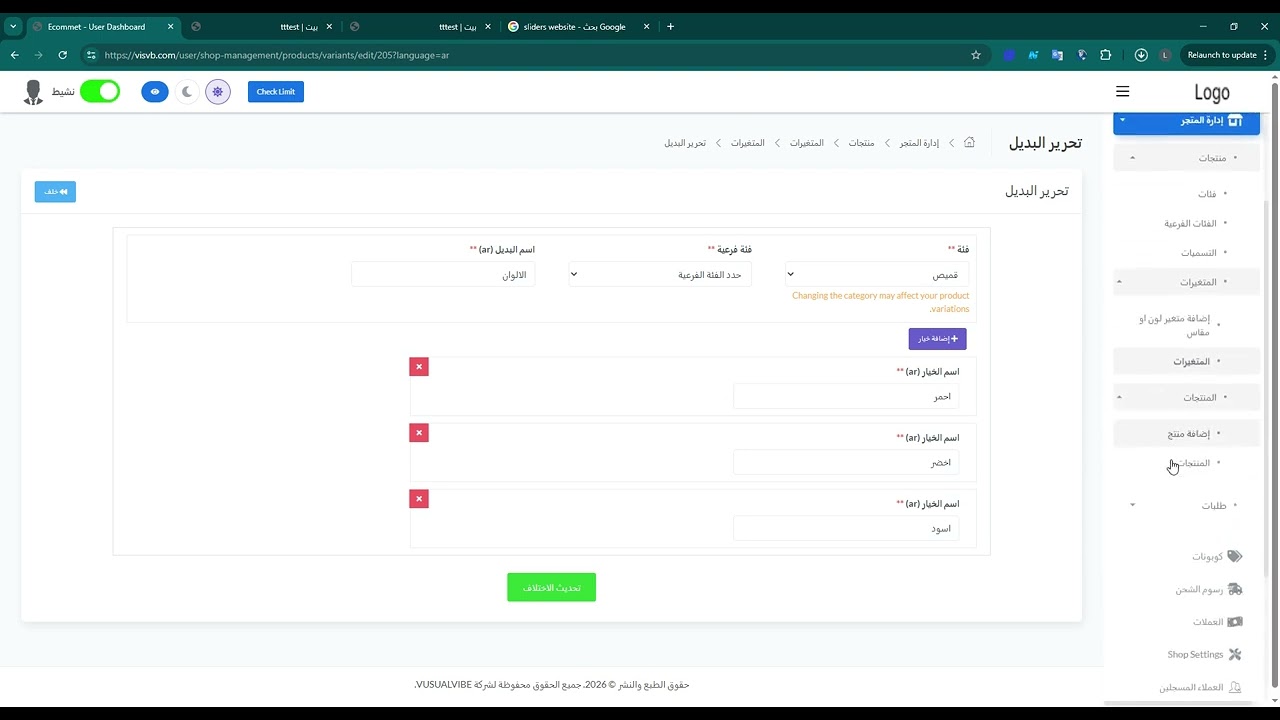Click the Shop Settings tools icon
Screen dimensions: 1280x720
click(1235, 654)
